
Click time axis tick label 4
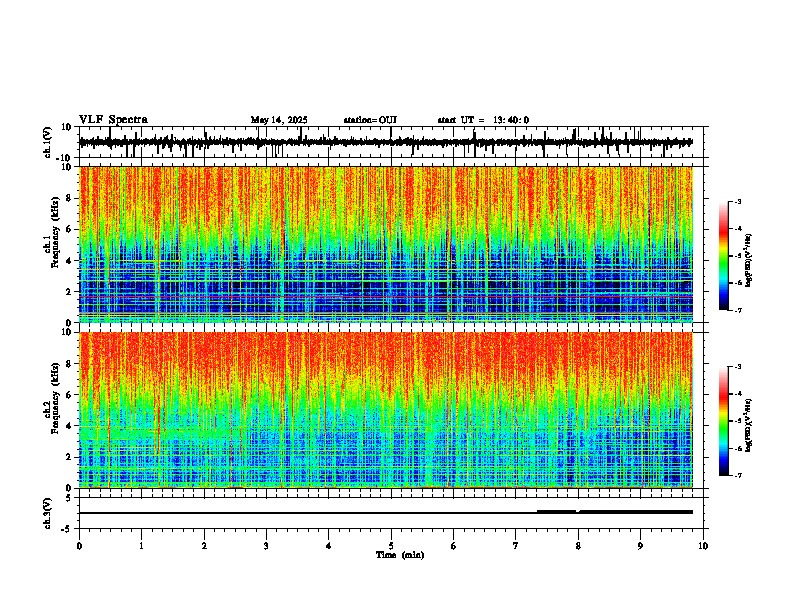coord(329,546)
